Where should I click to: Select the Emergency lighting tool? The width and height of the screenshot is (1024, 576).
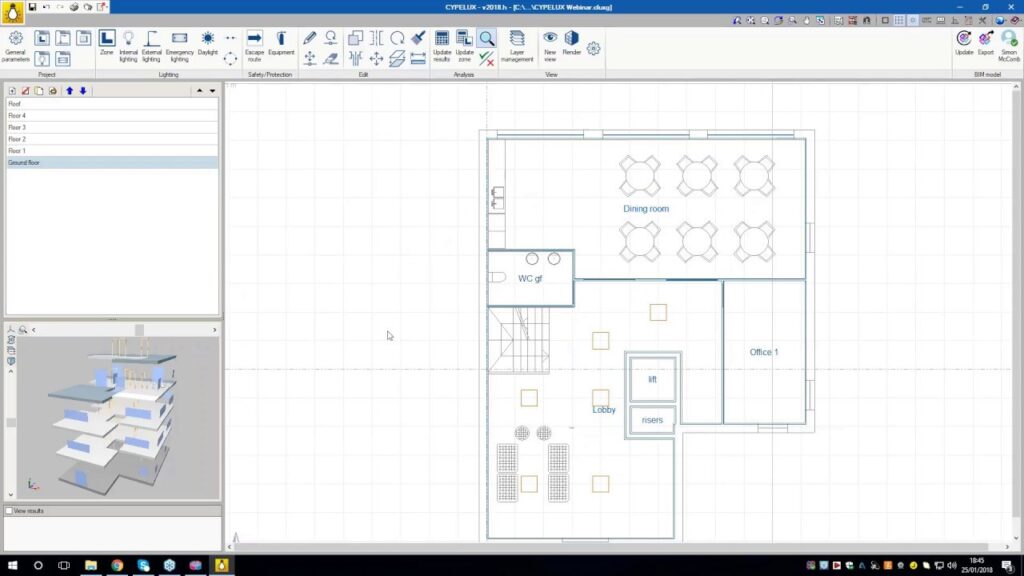click(180, 44)
